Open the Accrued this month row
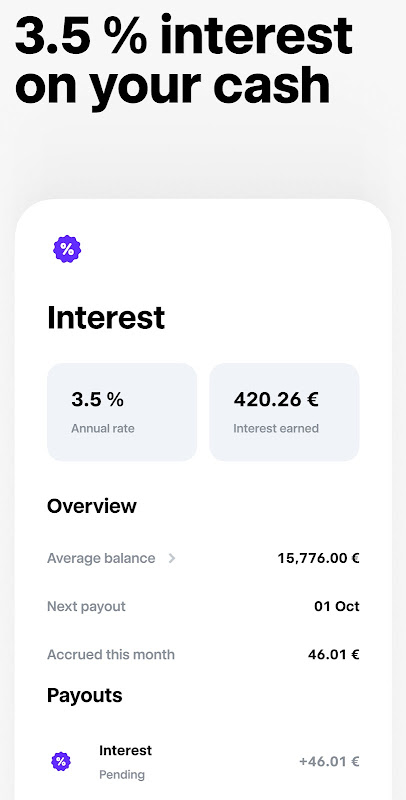The width and height of the screenshot is (406, 800). tap(203, 655)
